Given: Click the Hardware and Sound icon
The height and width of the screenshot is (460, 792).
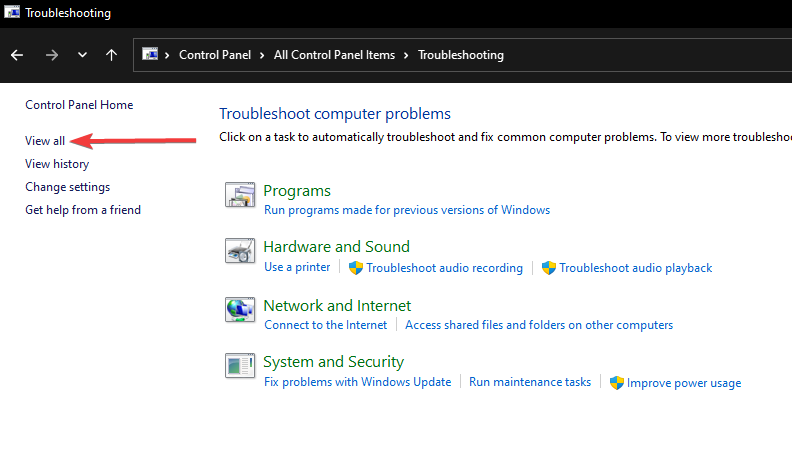Looking at the screenshot, I should point(240,251).
